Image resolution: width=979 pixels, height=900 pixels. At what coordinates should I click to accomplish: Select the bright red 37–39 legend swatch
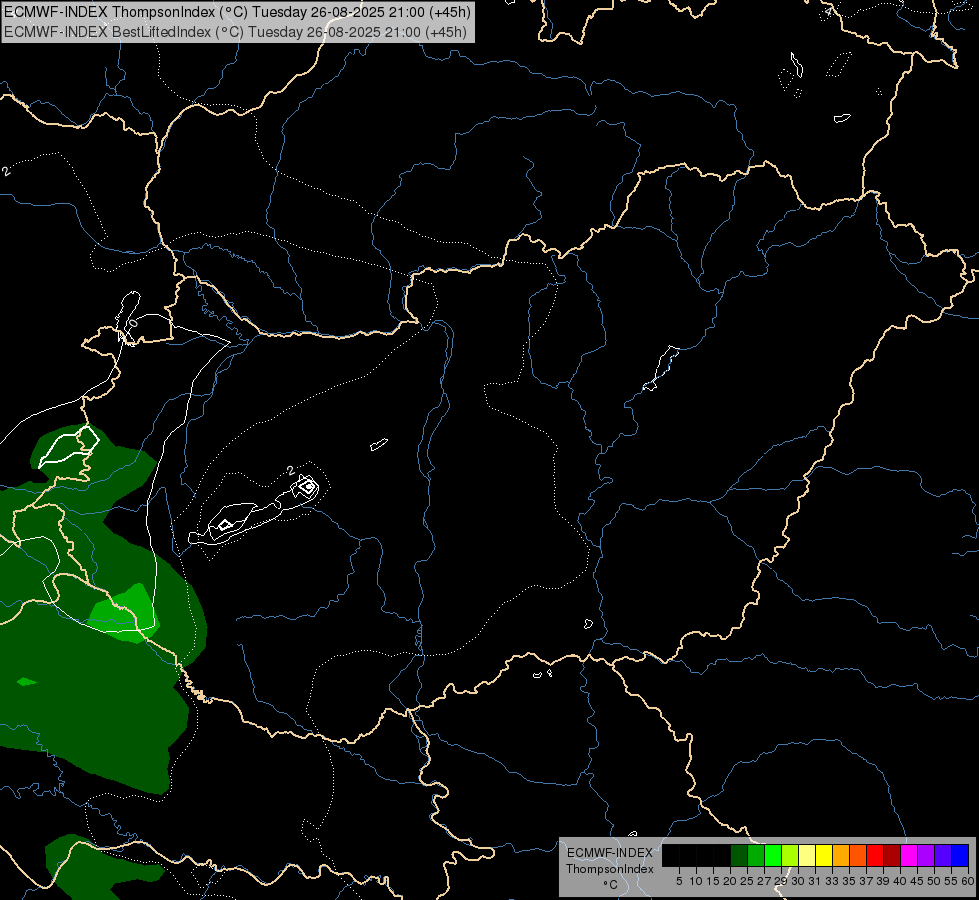875,856
